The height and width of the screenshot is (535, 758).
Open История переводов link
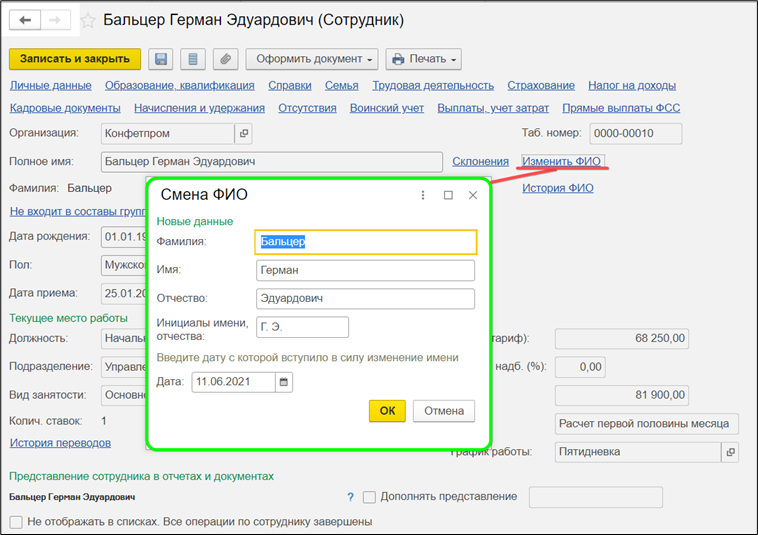pos(60,443)
